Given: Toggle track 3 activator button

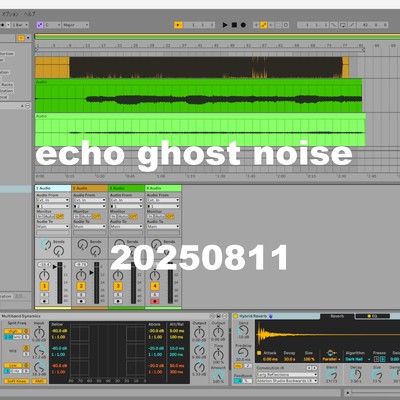Looking at the screenshot, I should (x=118, y=286).
